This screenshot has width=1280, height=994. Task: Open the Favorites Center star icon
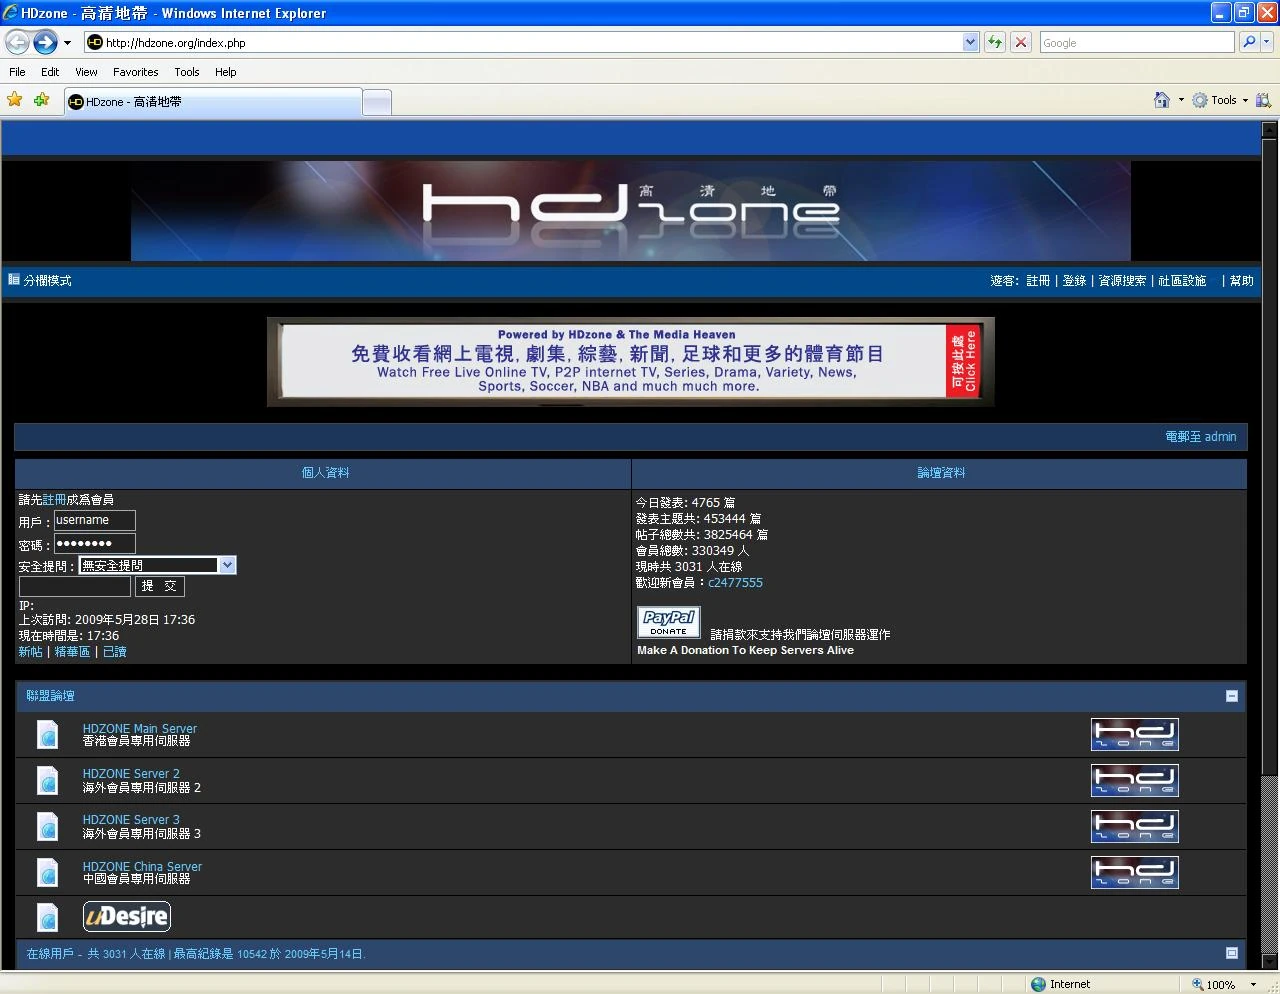15,100
